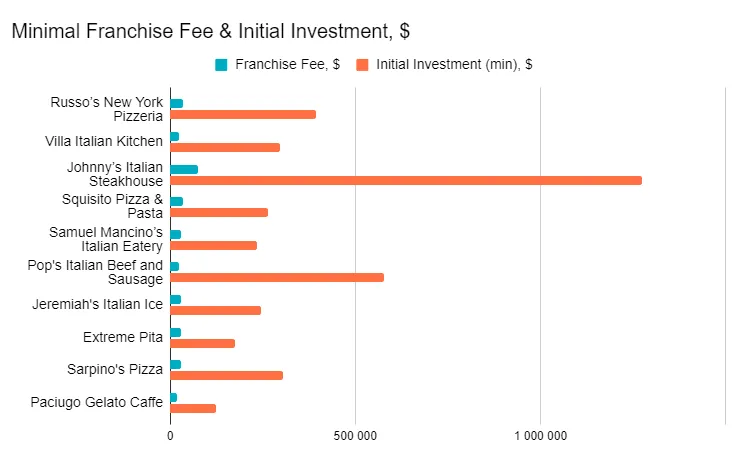
Task: Click Samuel Mancino's Italian Eatery orange bar
Action: 213,245
